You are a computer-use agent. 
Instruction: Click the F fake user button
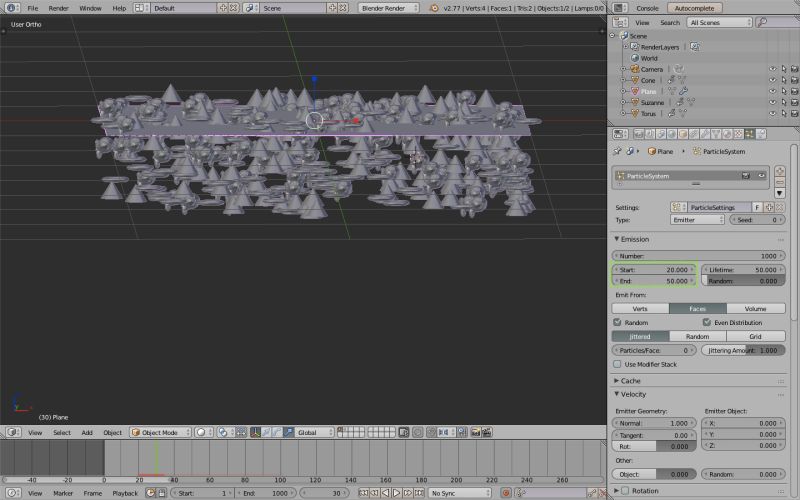click(x=757, y=208)
